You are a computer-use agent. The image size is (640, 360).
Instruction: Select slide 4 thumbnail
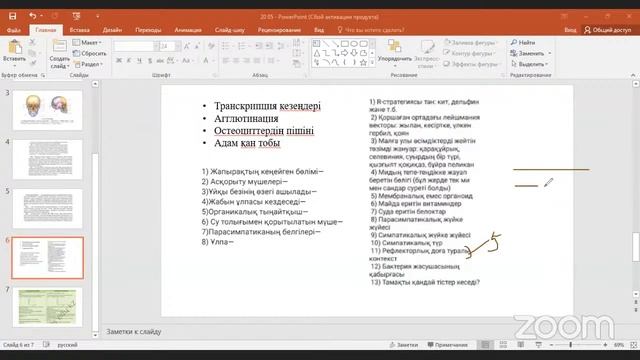(x=47, y=159)
